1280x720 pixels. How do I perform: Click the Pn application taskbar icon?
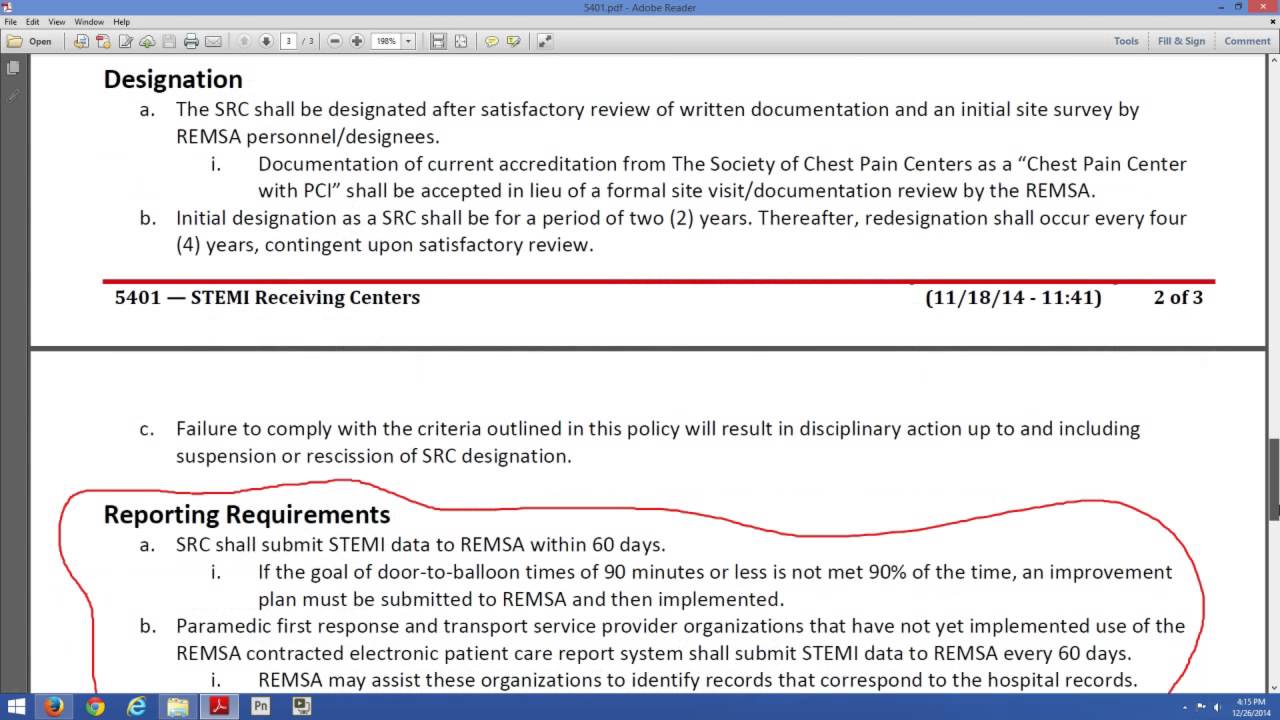[x=260, y=707]
